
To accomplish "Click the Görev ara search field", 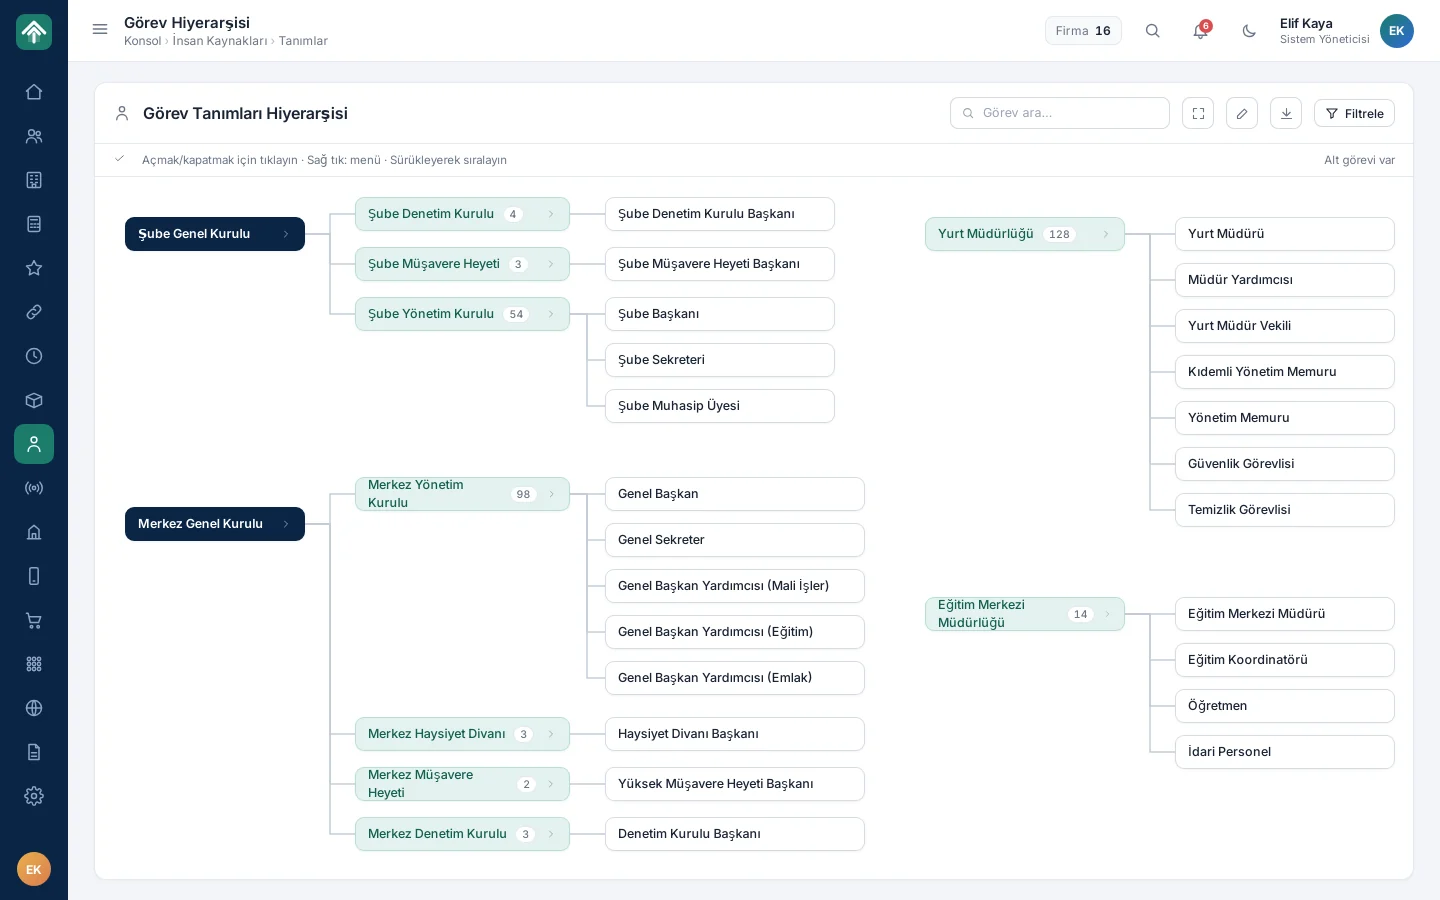I will pyautogui.click(x=1060, y=113).
